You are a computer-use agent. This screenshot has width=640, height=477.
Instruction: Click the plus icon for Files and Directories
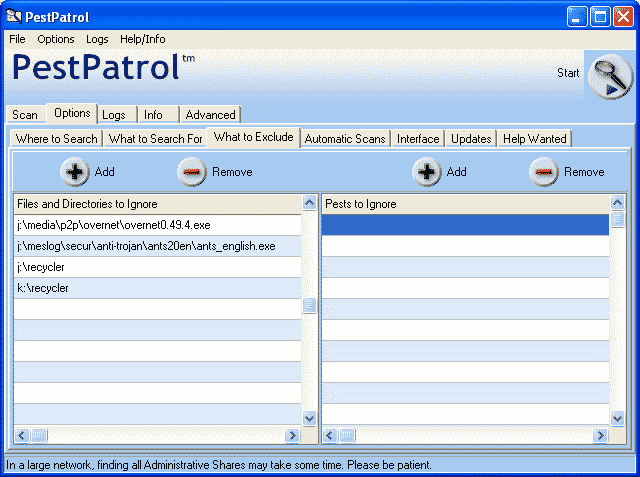(x=75, y=172)
